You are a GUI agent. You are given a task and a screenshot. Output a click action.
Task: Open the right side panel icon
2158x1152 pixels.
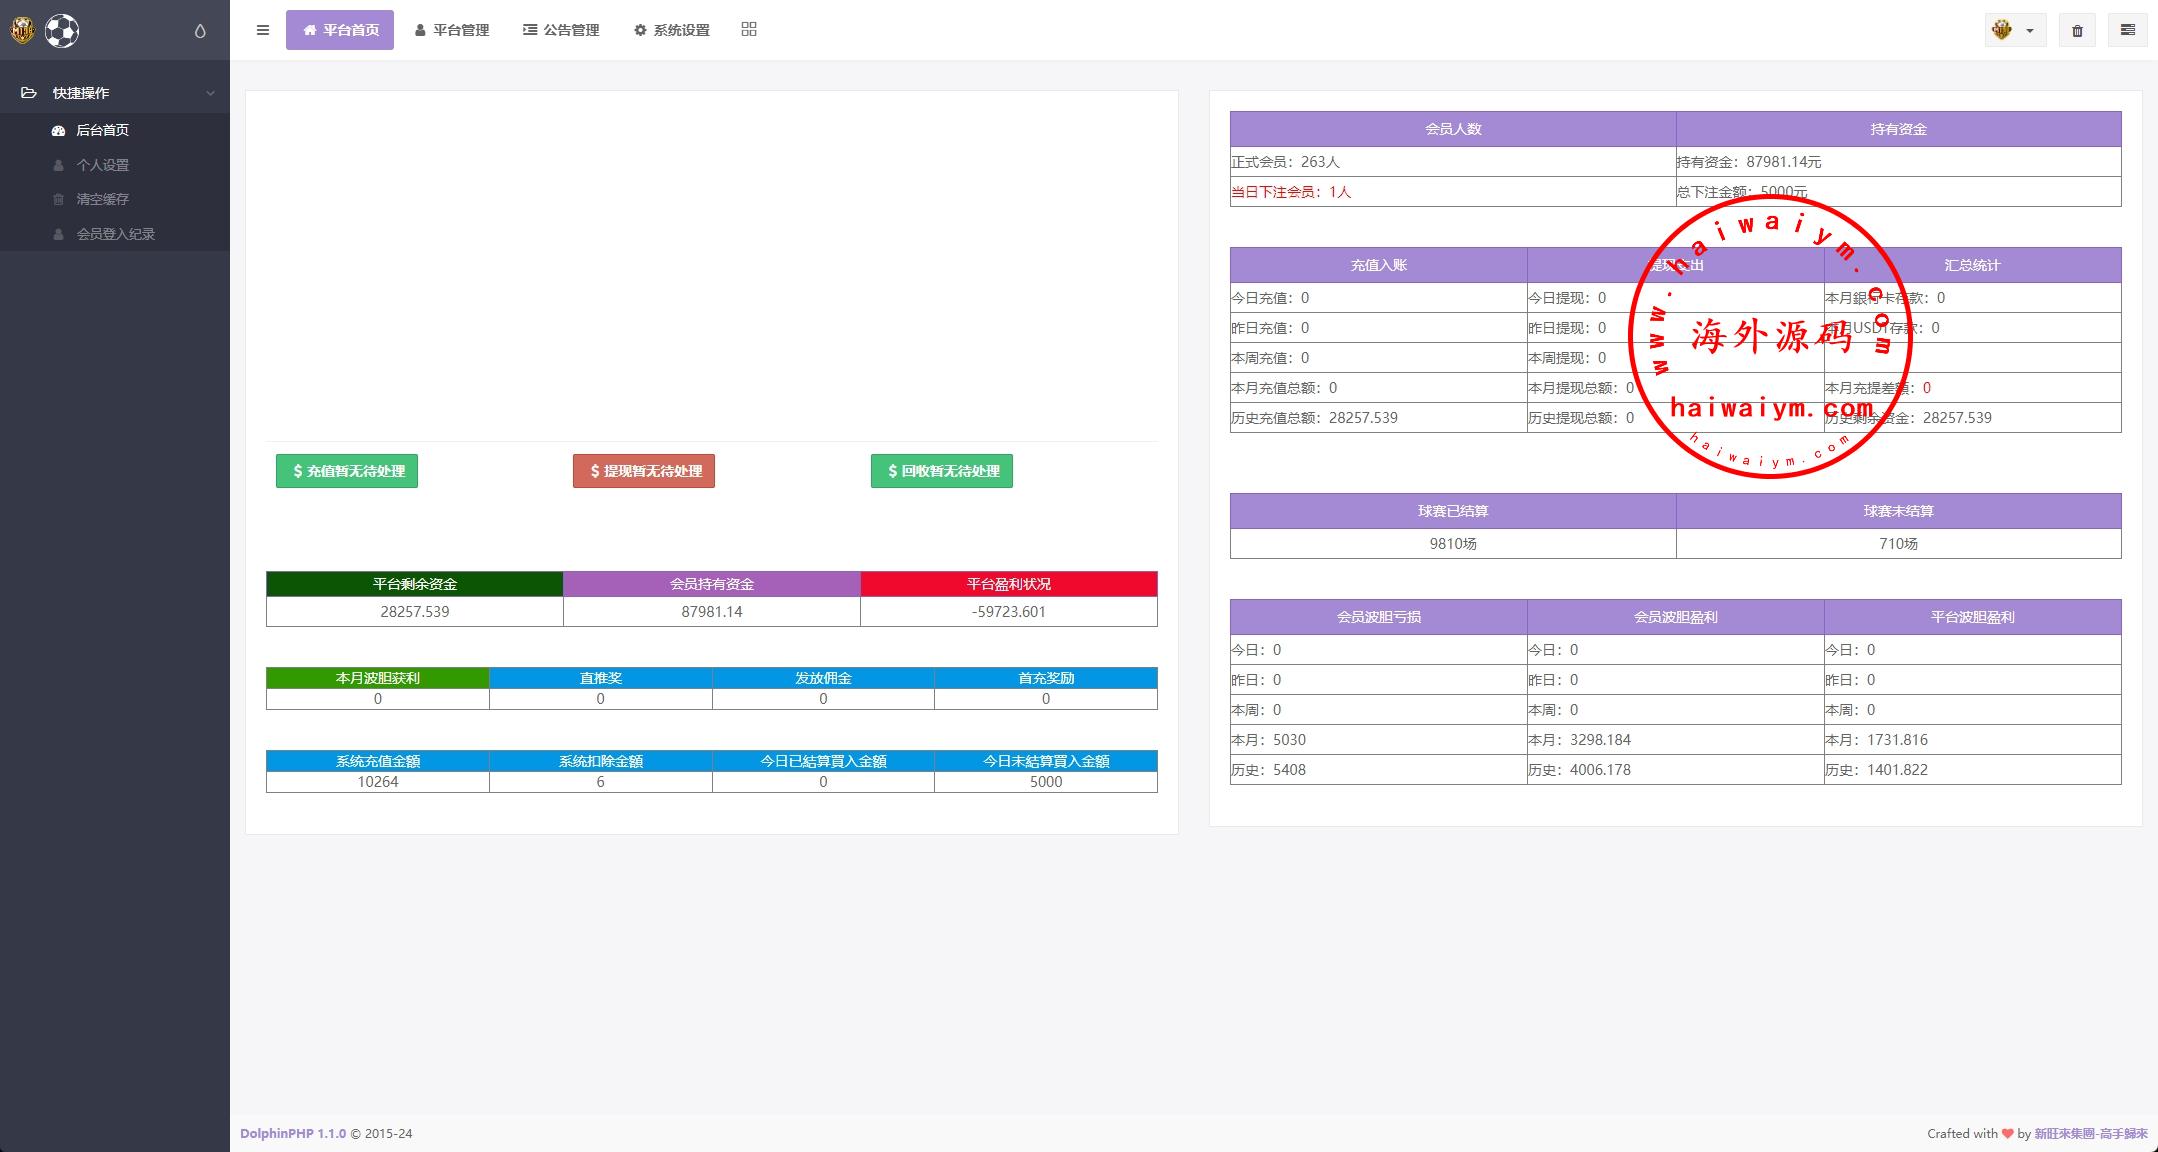tap(2127, 30)
